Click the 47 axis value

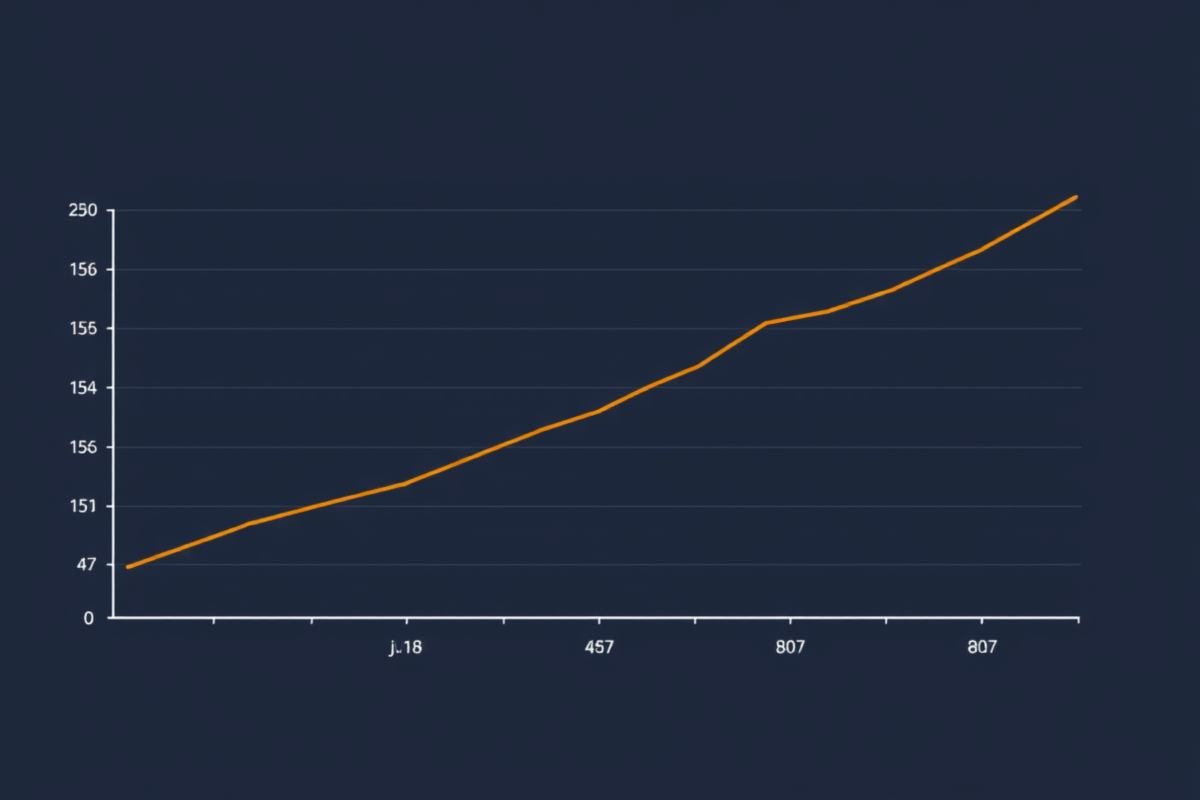coord(86,565)
